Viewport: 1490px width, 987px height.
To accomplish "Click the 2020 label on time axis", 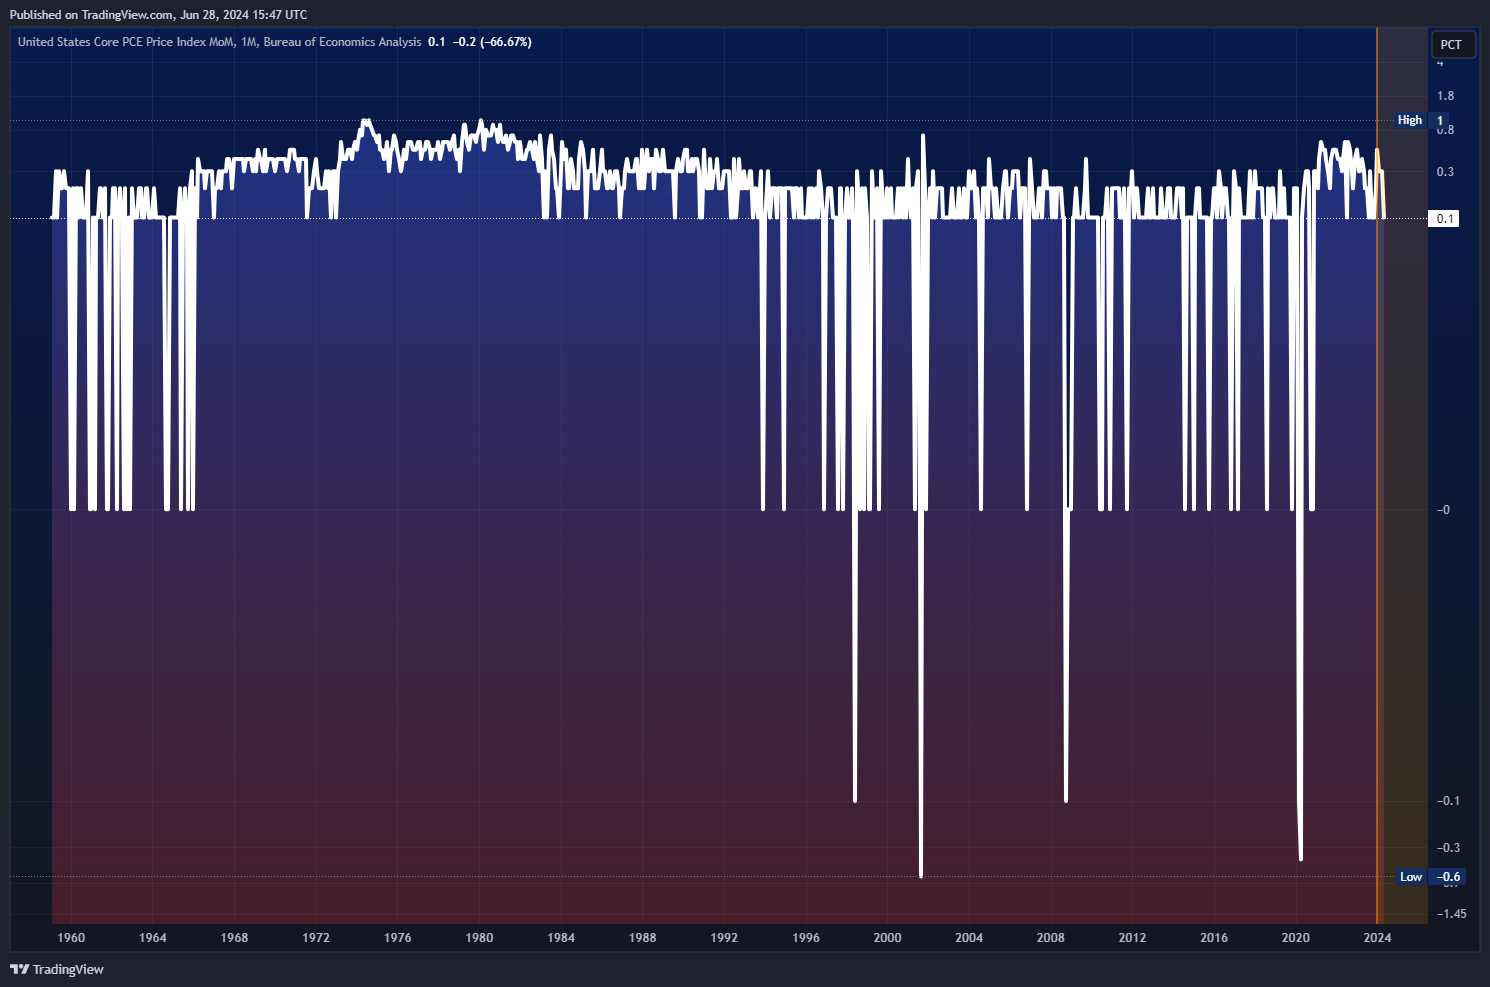I will tap(1296, 938).
